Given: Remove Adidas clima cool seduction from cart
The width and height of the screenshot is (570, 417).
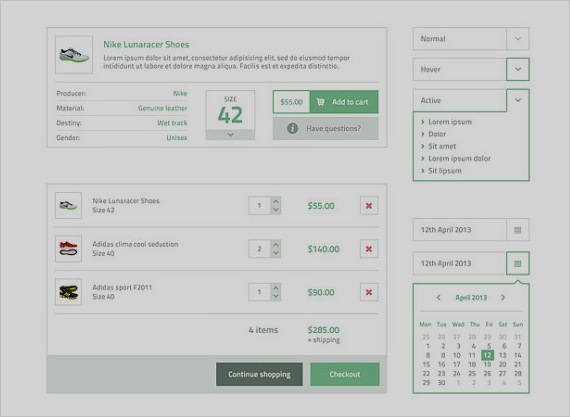Looking at the screenshot, I should click(369, 249).
